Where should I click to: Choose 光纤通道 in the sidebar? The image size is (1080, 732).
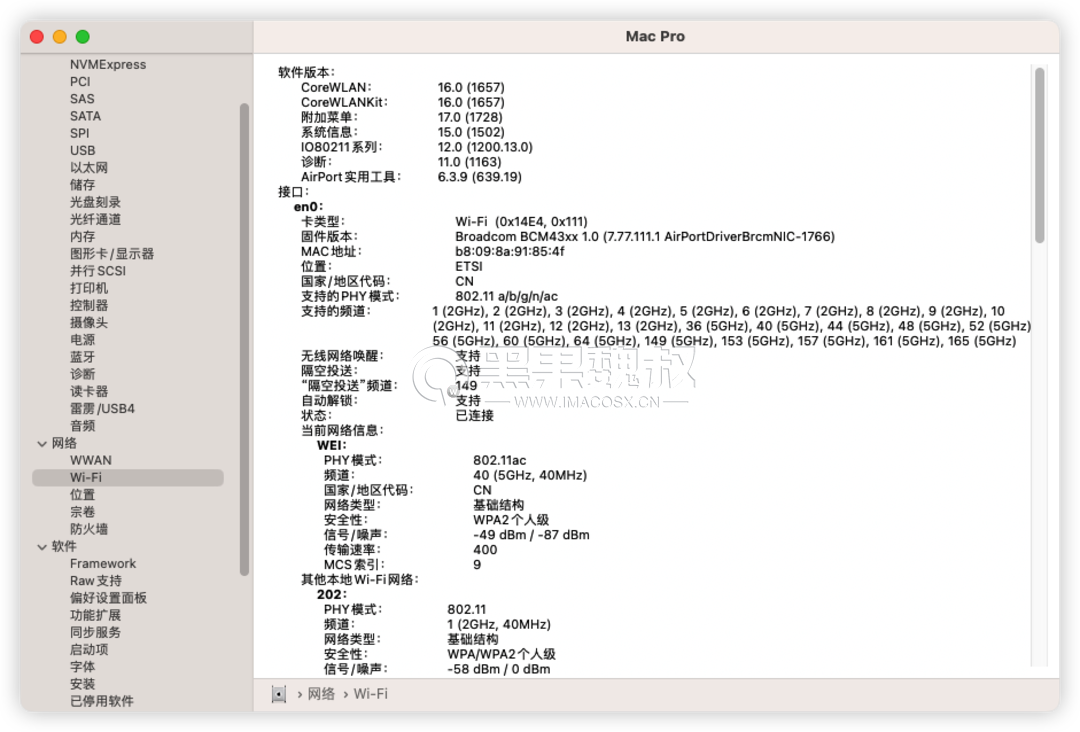click(95, 220)
